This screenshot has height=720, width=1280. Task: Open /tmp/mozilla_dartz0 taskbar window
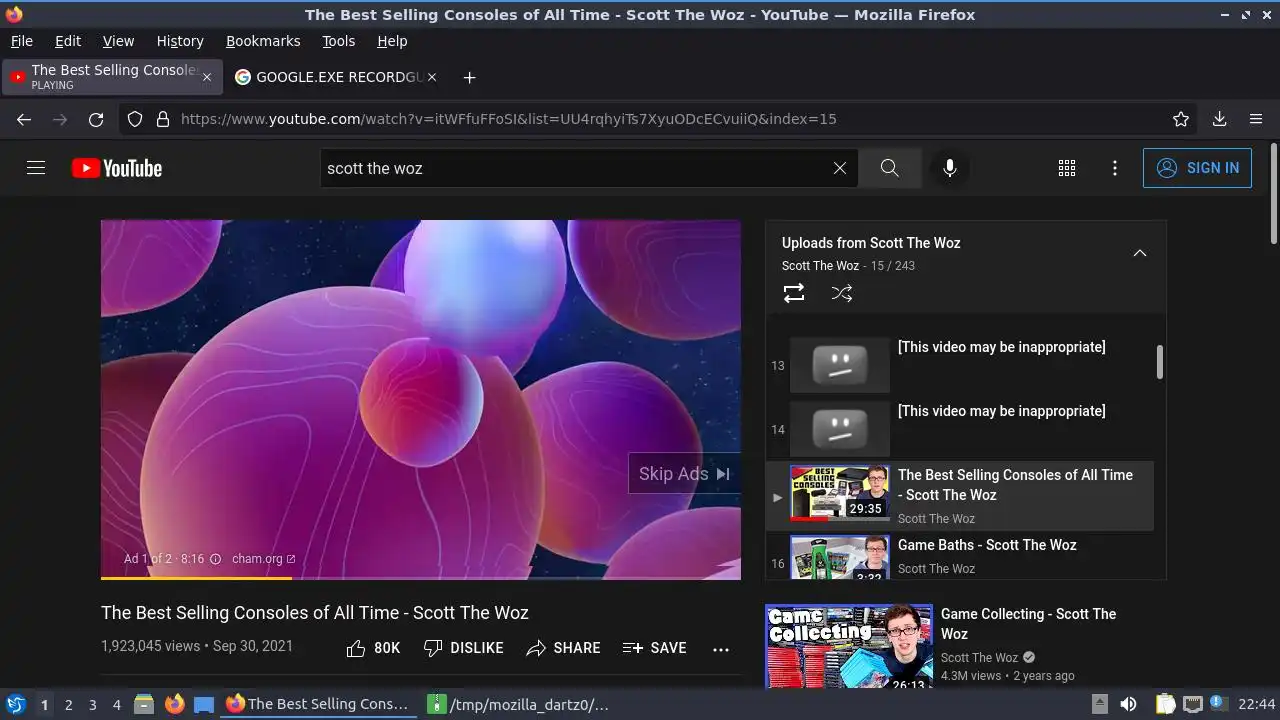click(519, 704)
